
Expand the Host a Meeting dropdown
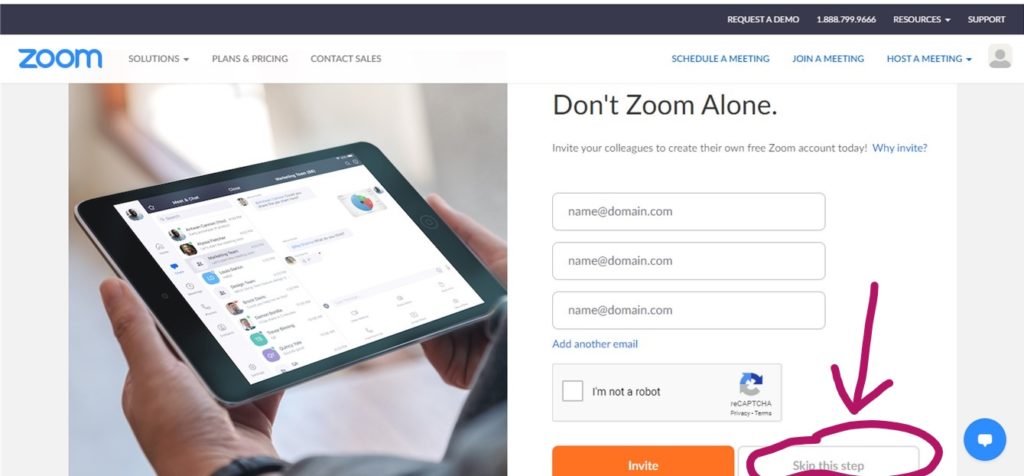(x=929, y=59)
